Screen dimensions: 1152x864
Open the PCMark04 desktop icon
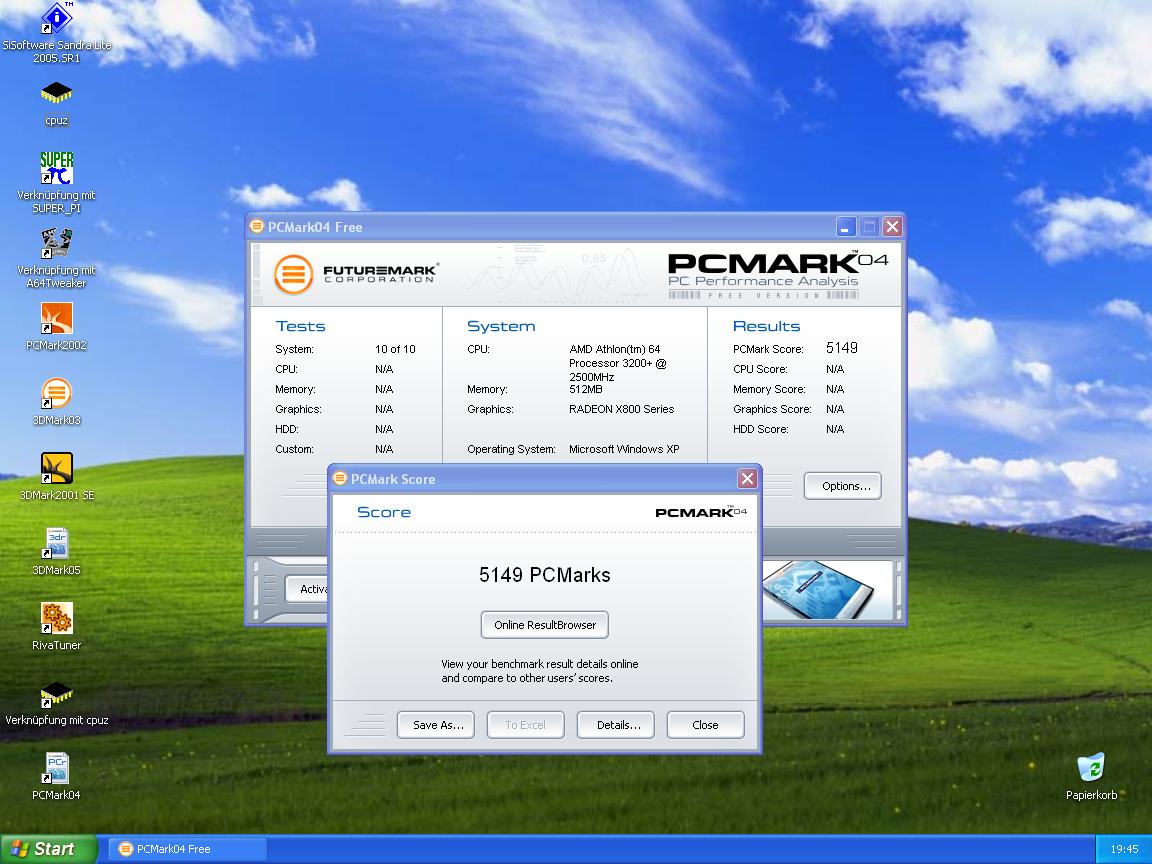point(56,769)
